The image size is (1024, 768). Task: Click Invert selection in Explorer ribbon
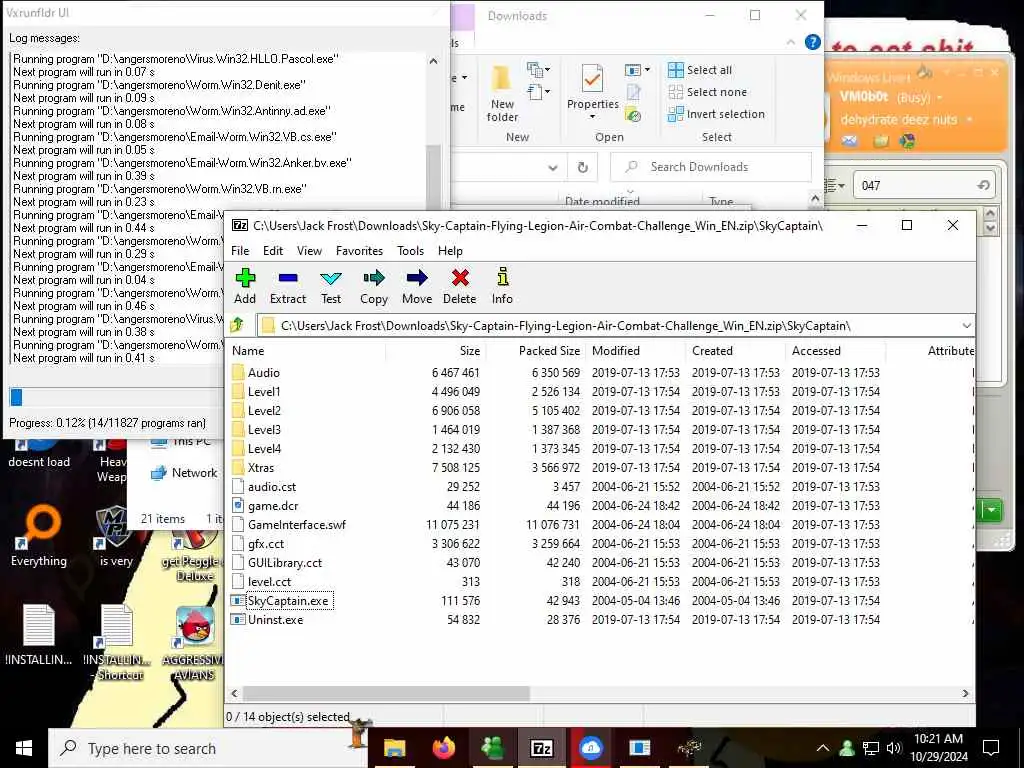716,114
